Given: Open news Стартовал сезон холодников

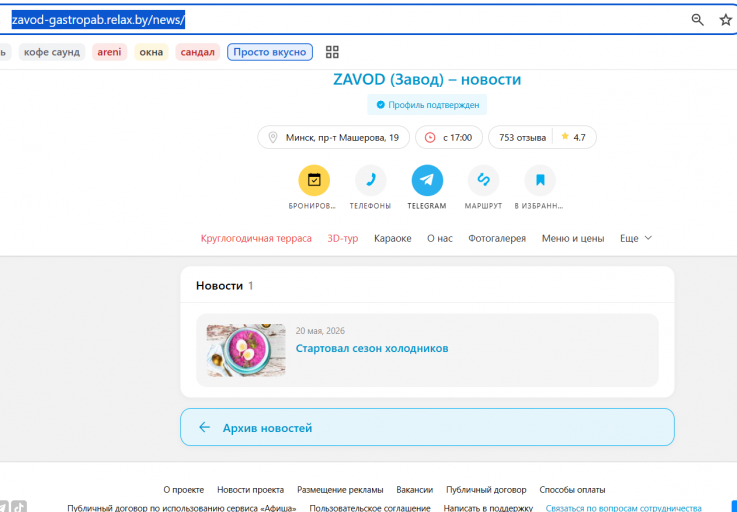Looking at the screenshot, I should 372,348.
